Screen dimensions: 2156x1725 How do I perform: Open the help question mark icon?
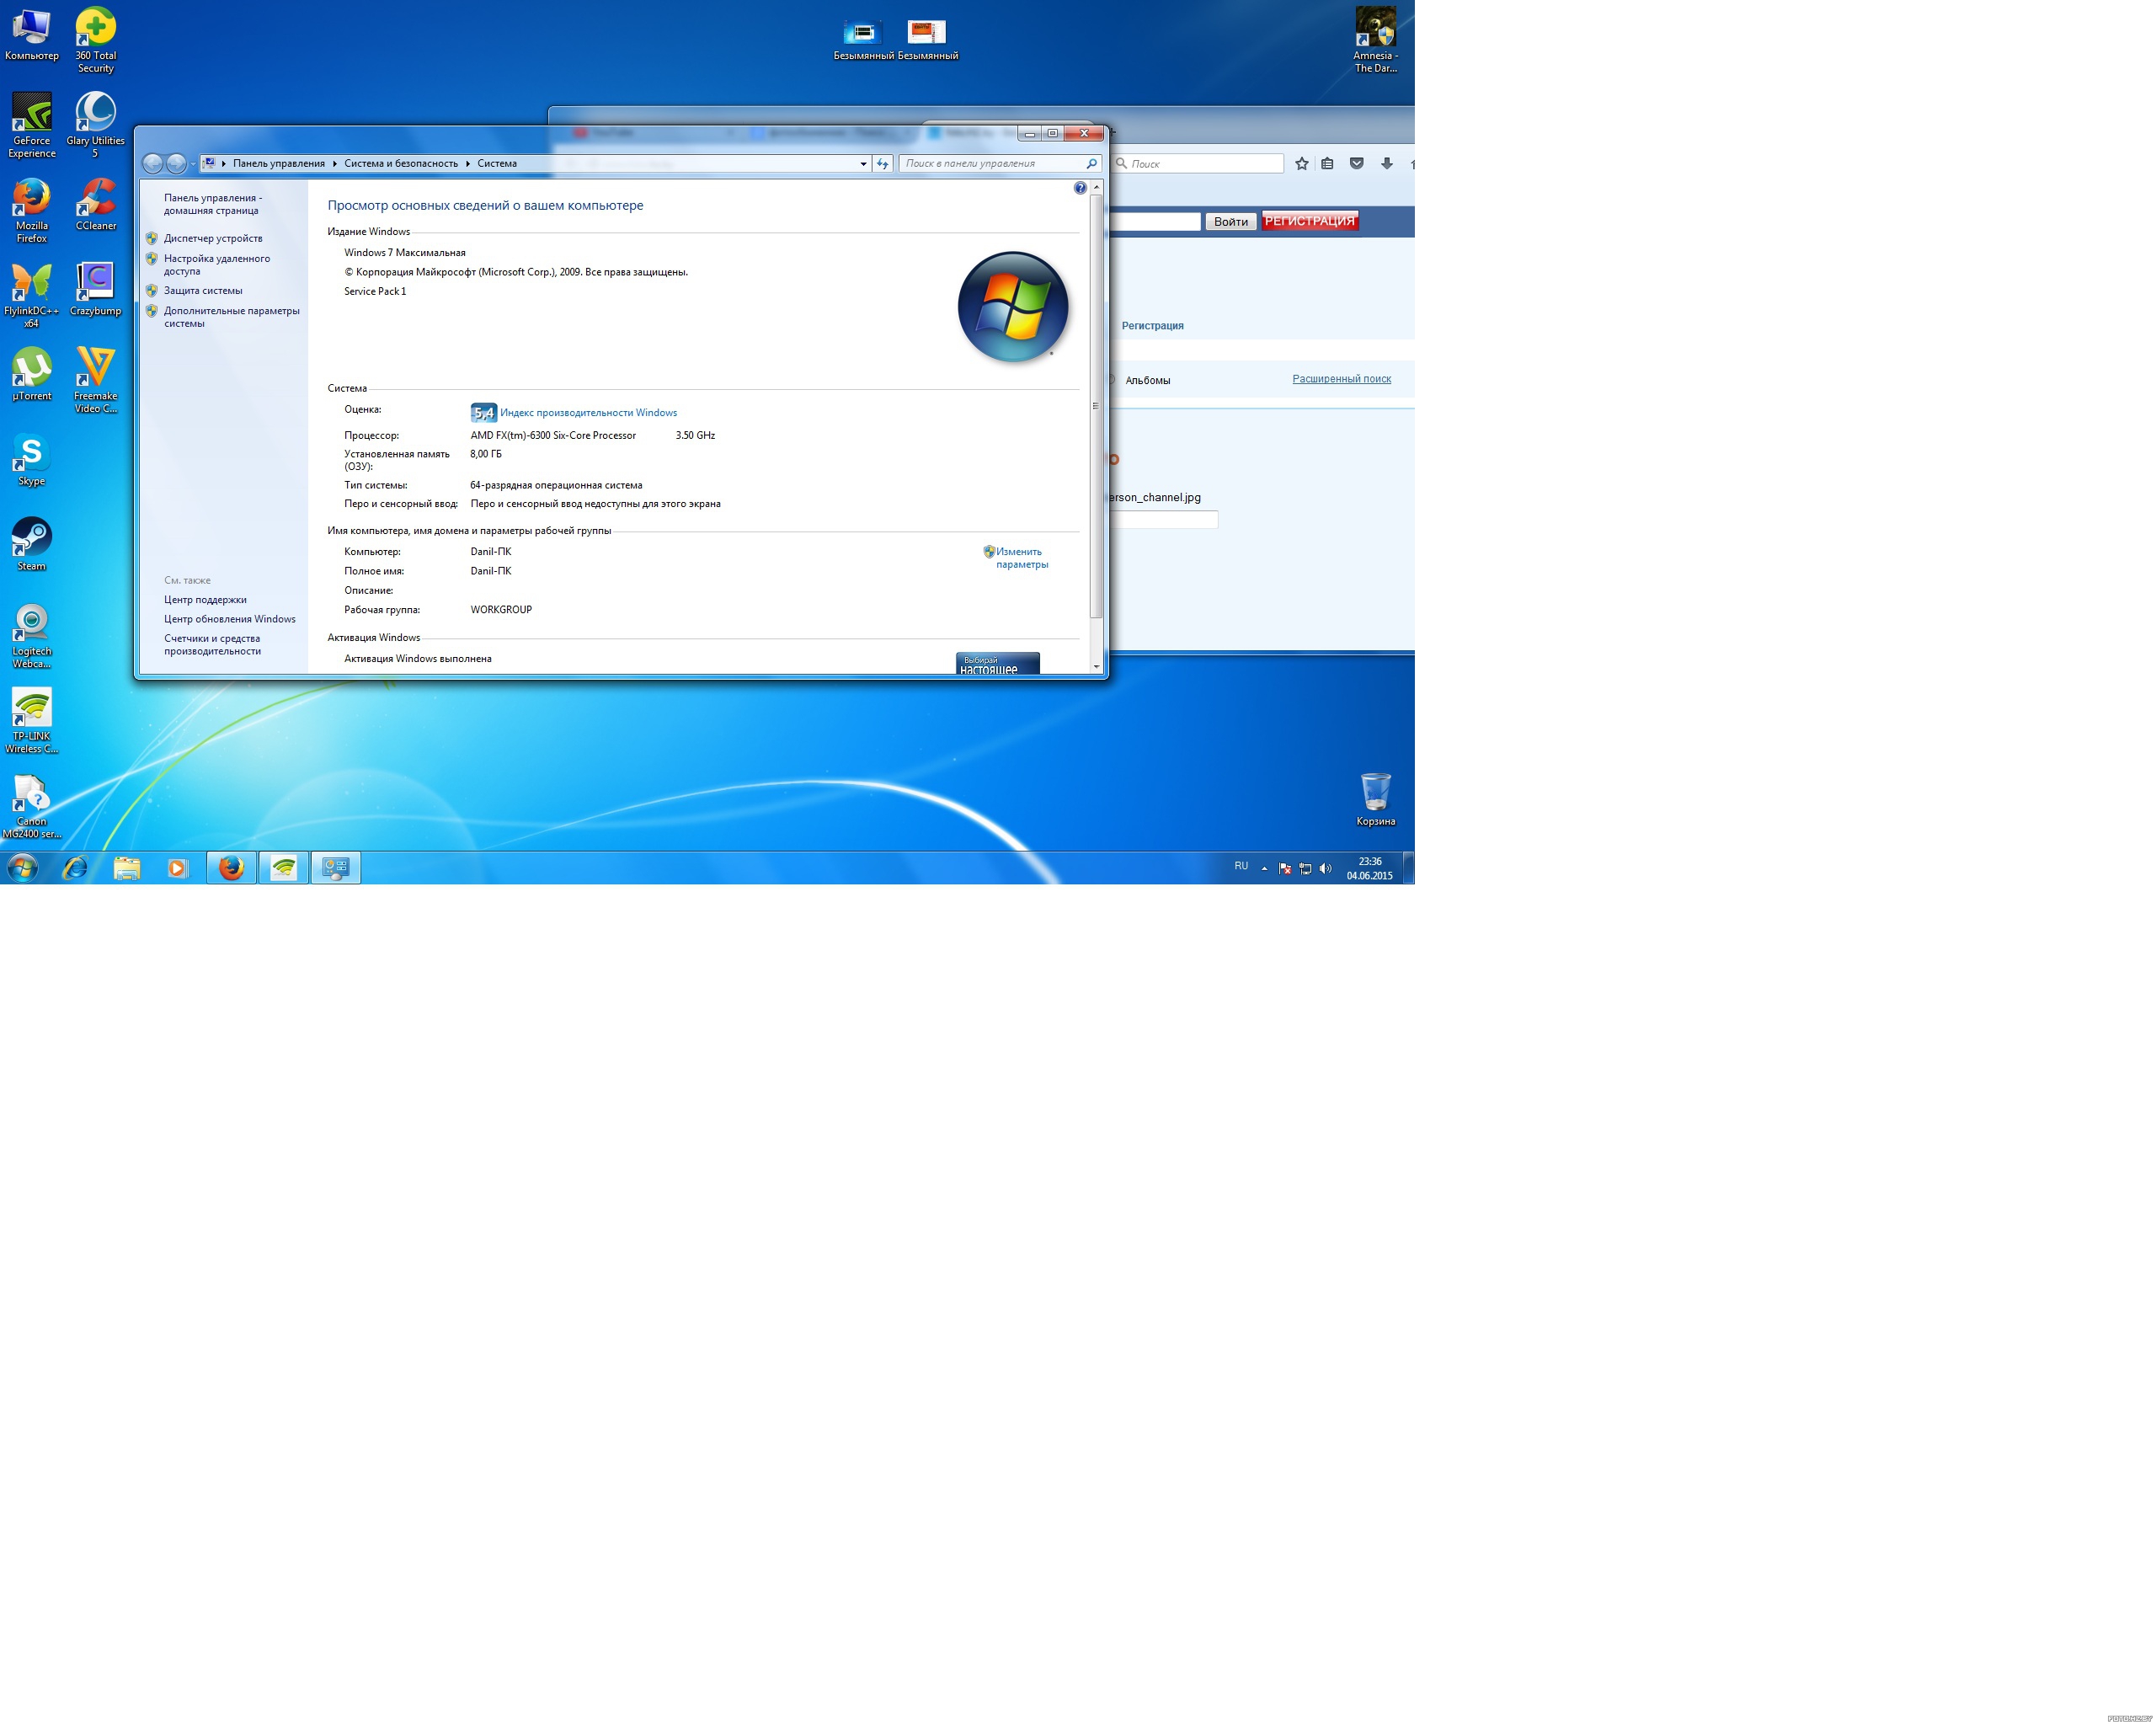tap(1080, 188)
